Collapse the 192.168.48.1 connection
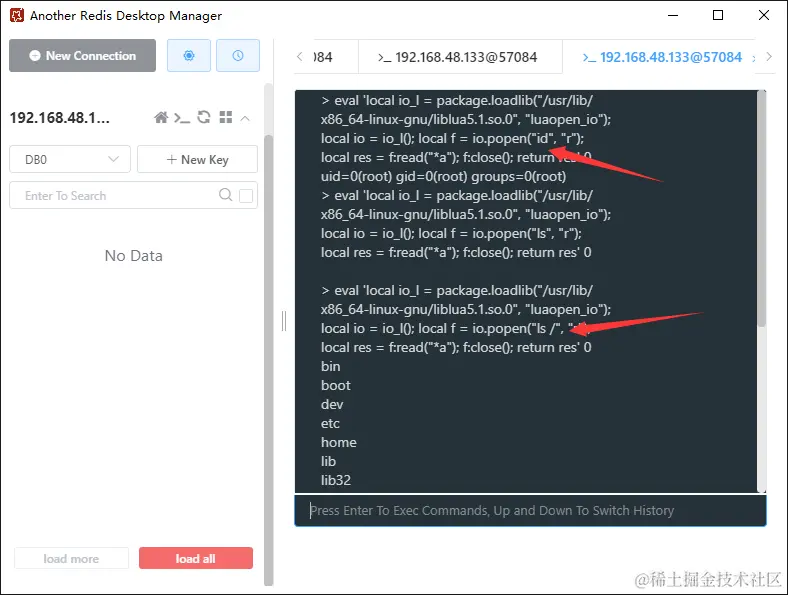Image resolution: width=788 pixels, height=595 pixels. tap(245, 119)
